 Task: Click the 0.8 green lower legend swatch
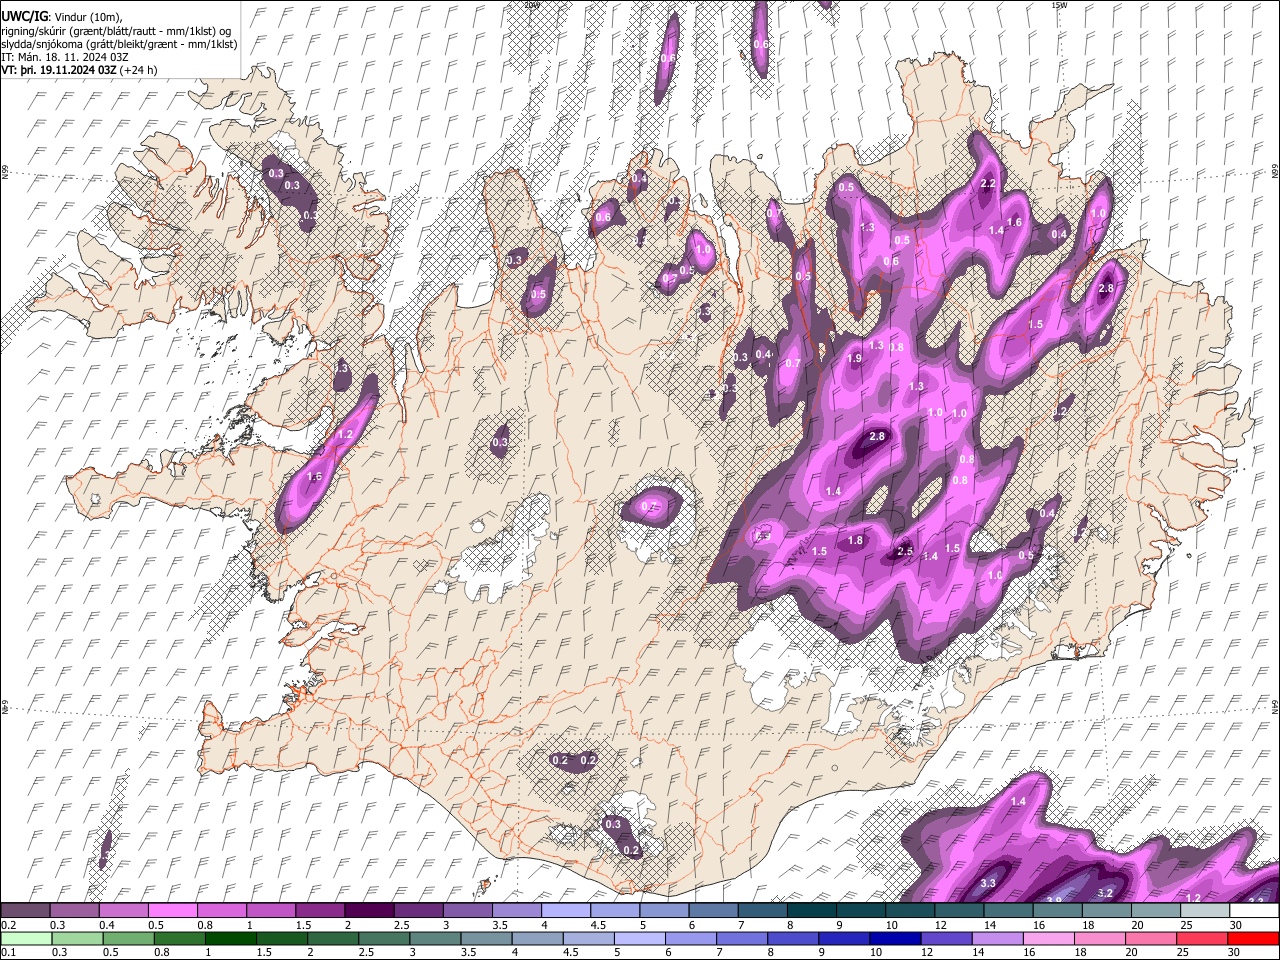tap(180, 938)
